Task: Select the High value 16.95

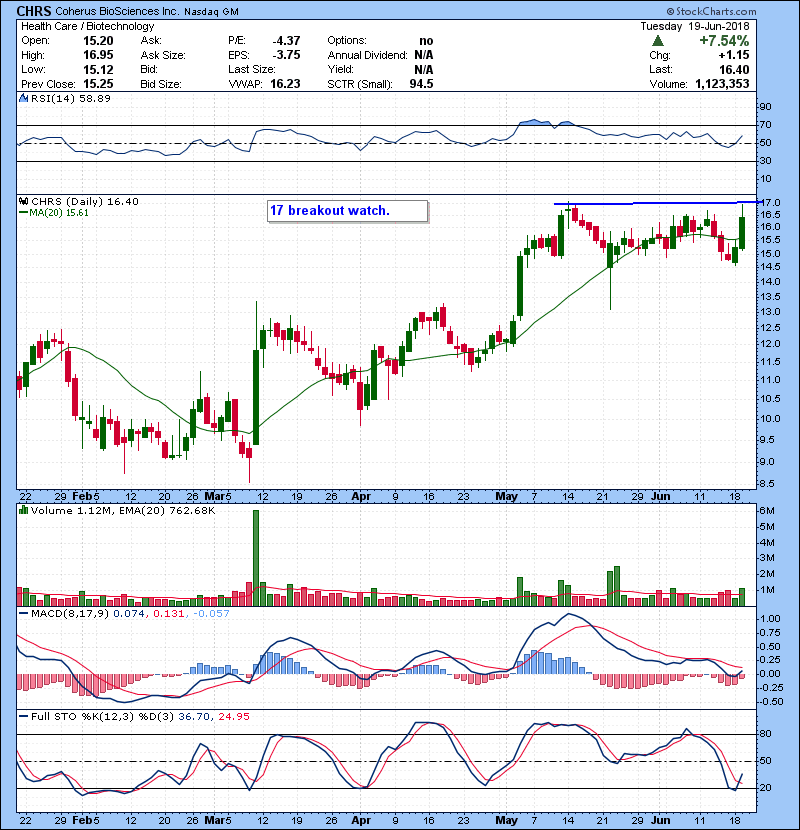Action: point(98,55)
